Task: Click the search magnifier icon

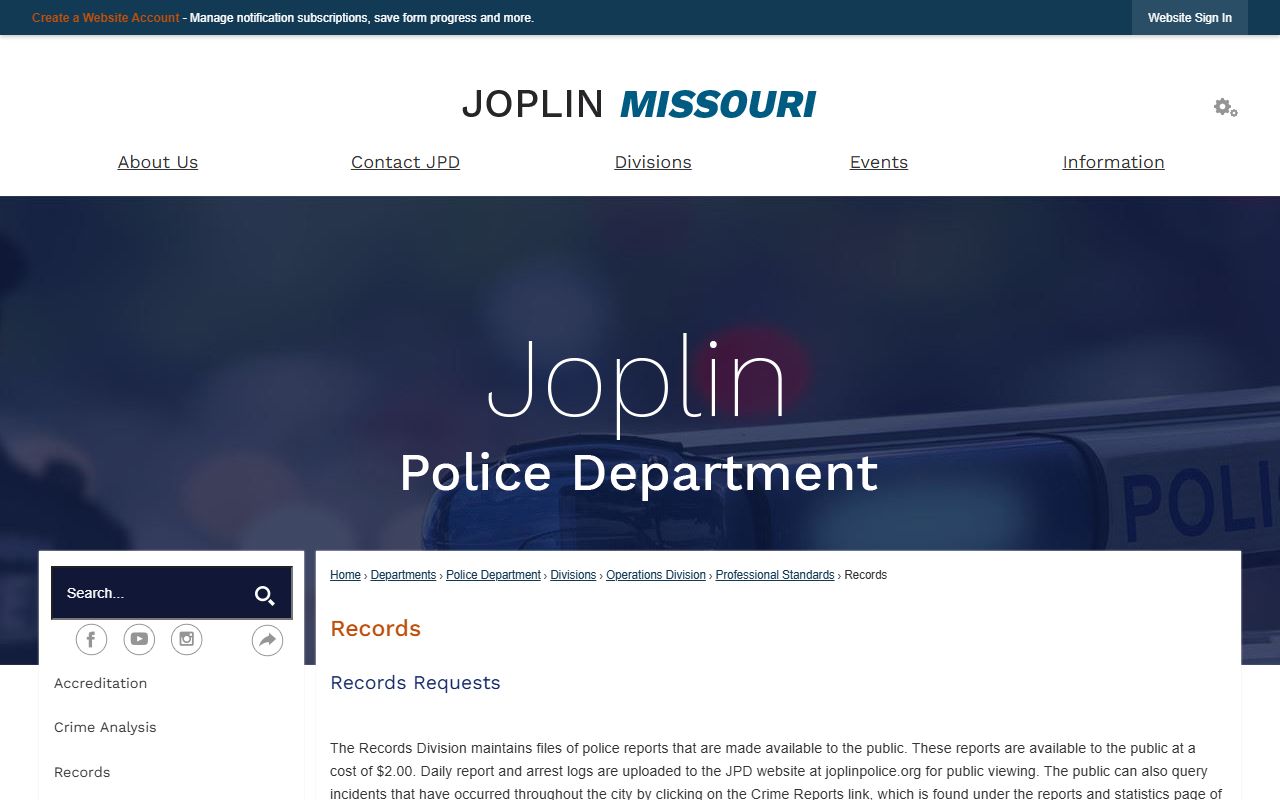Action: tap(264, 596)
